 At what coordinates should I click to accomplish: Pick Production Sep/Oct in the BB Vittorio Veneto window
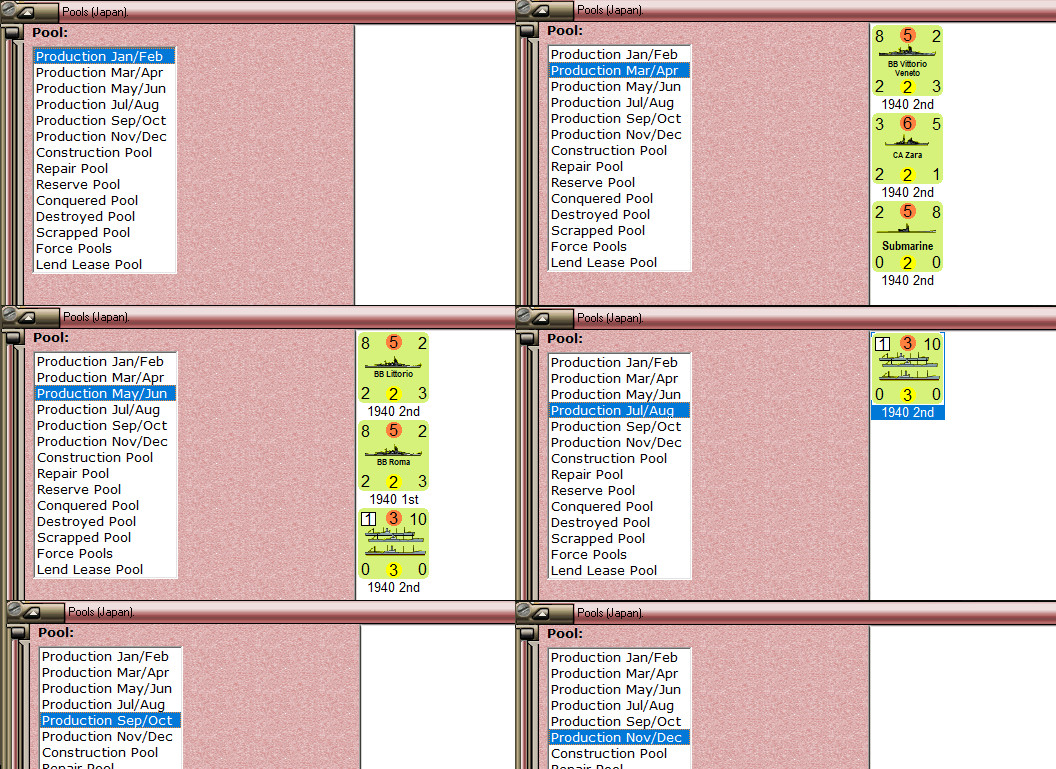click(x=619, y=119)
